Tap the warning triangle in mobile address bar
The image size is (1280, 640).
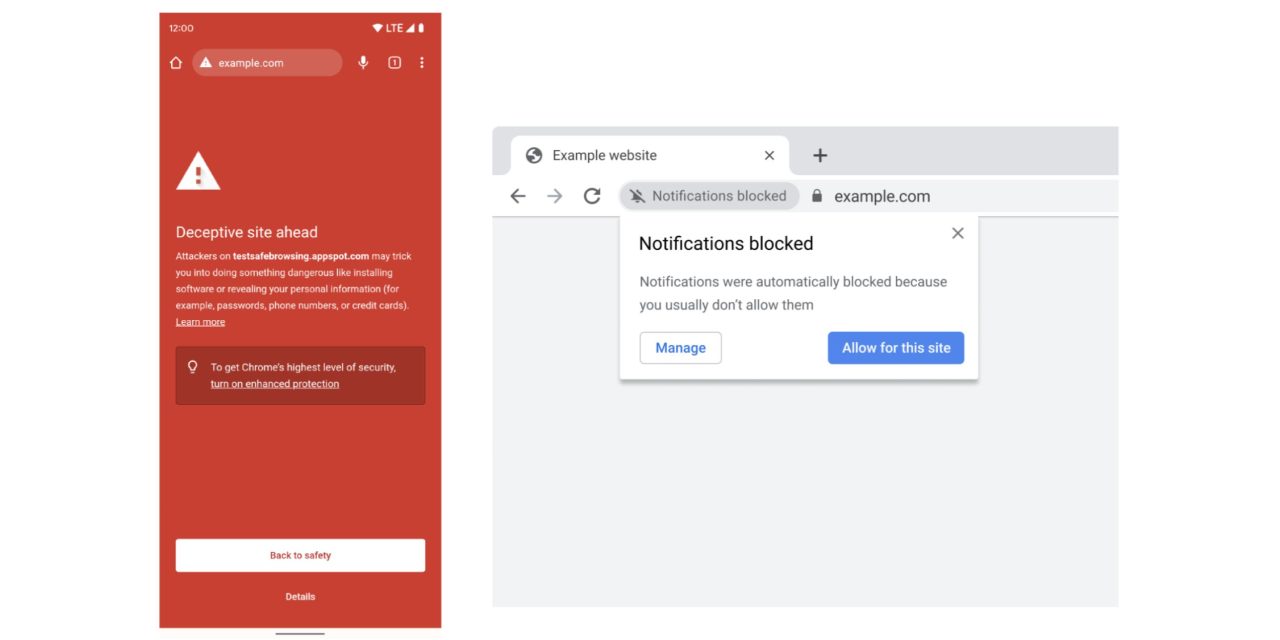pos(206,63)
